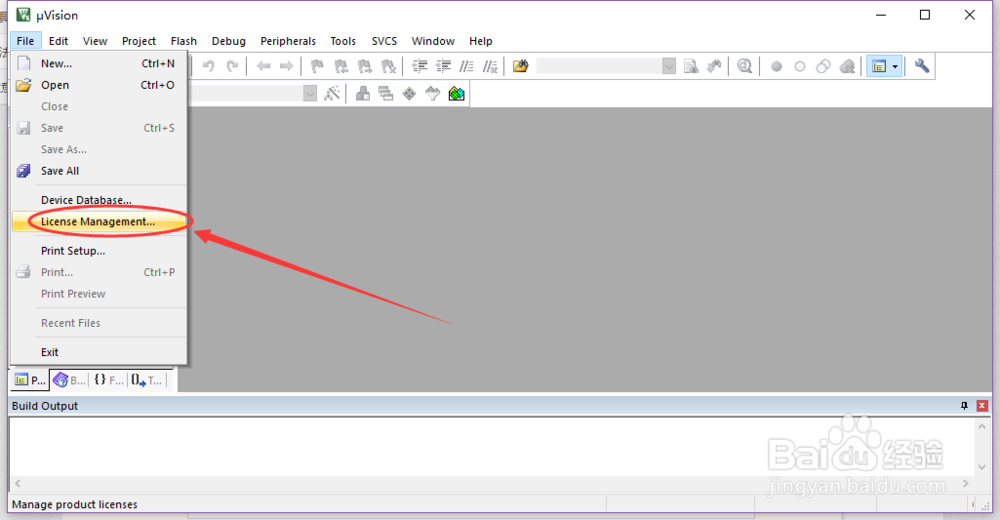1000x520 pixels.
Task: Click the Incremental Find binoculars icon
Action: pos(714,66)
